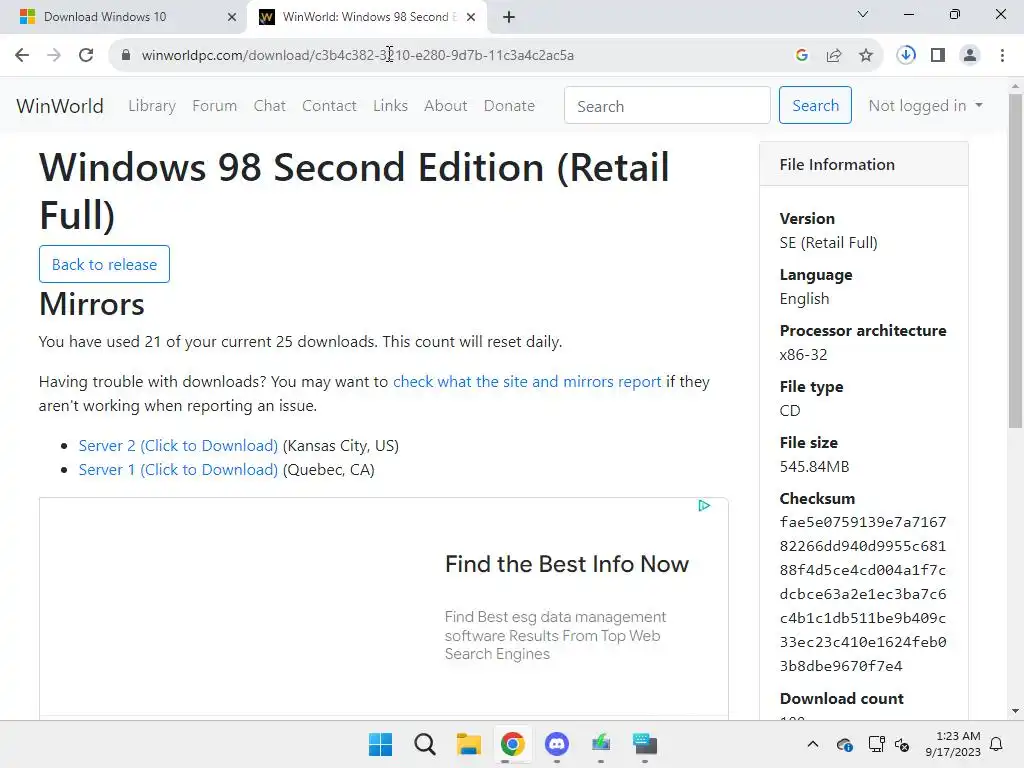Open the Windows Start menu
This screenshot has height=768, width=1024.
pyautogui.click(x=381, y=744)
